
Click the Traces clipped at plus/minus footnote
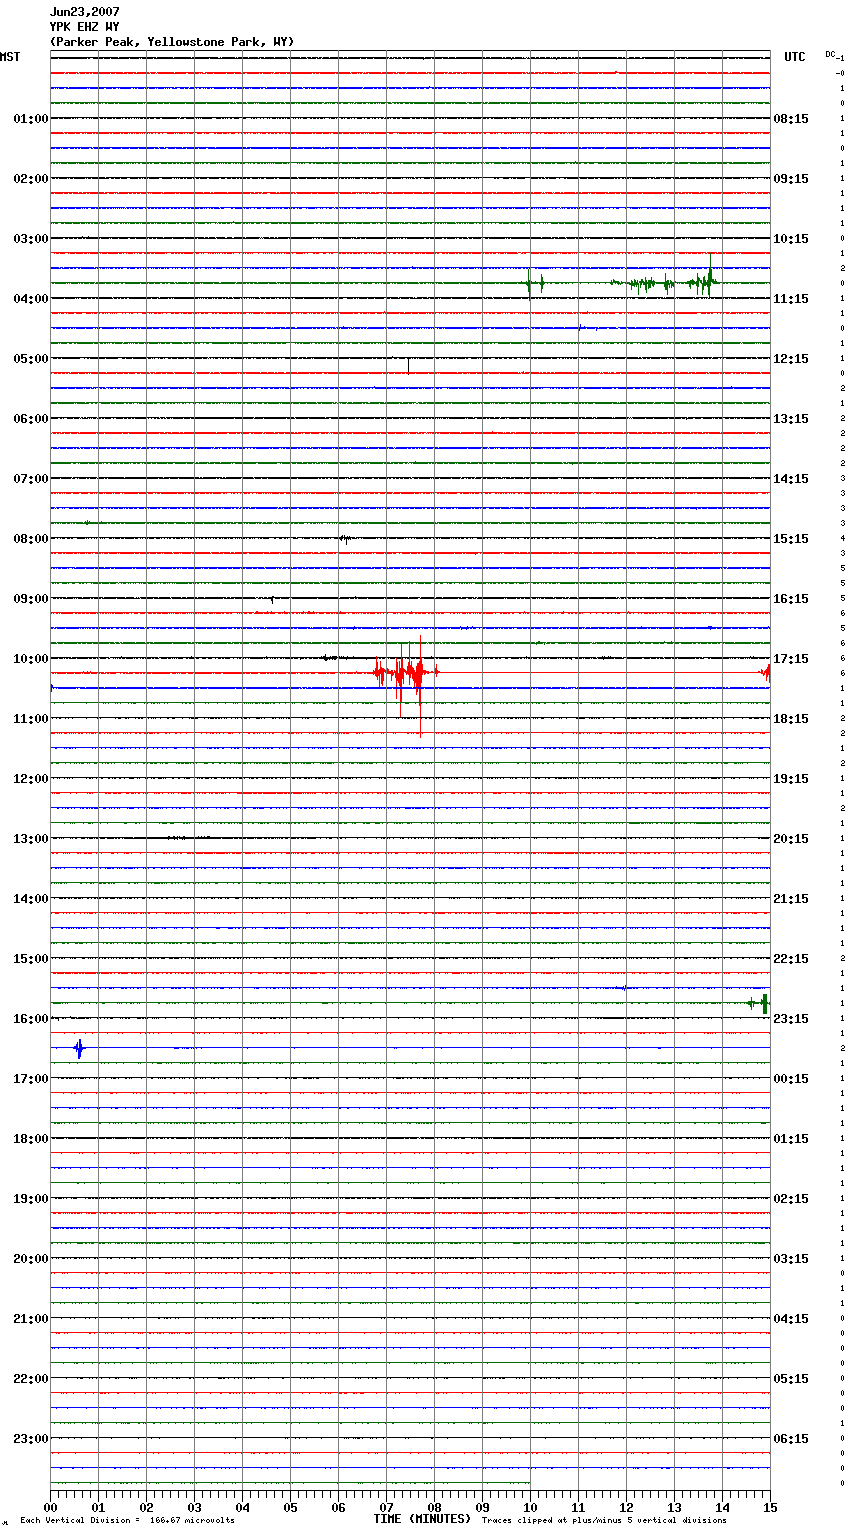[x=604, y=1521]
